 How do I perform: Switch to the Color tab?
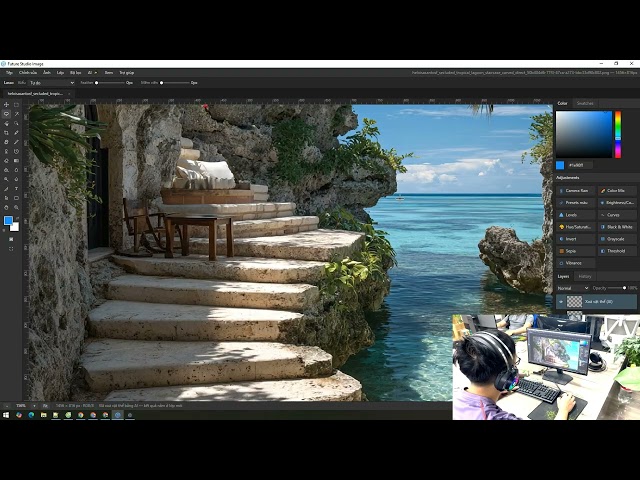click(x=562, y=103)
